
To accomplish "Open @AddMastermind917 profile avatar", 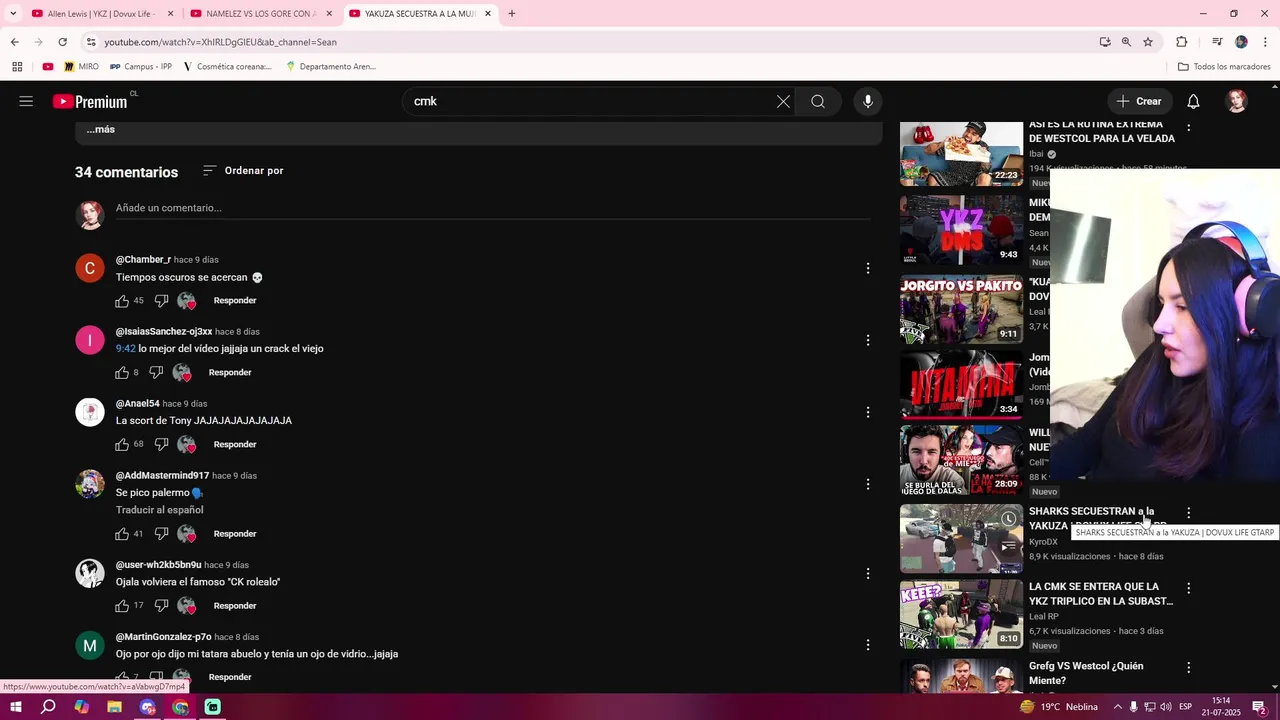I will 90,484.
